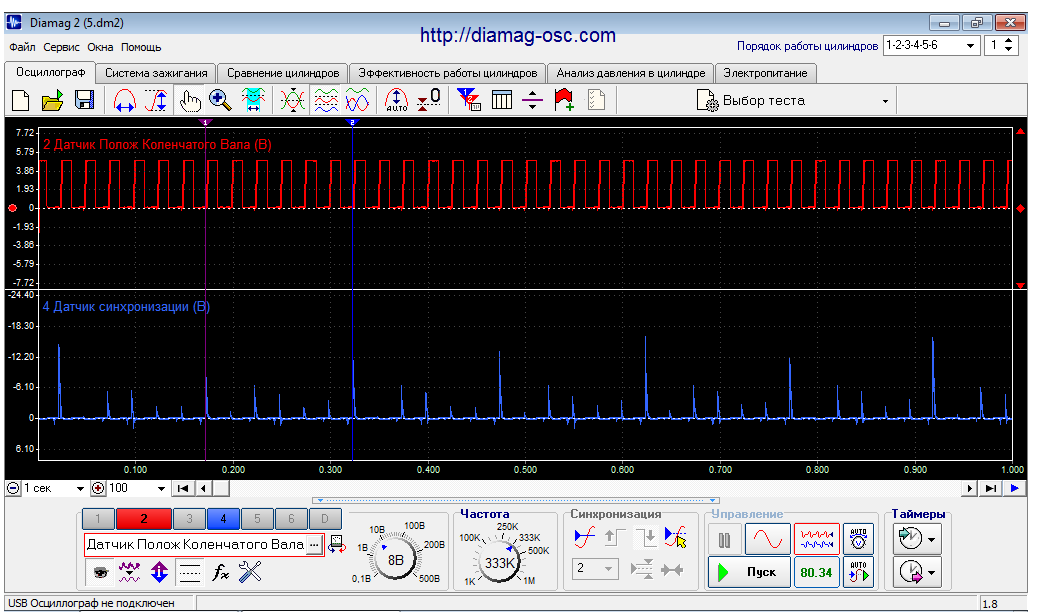Open the fx math function icon
1040x616 pixels.
(221, 572)
